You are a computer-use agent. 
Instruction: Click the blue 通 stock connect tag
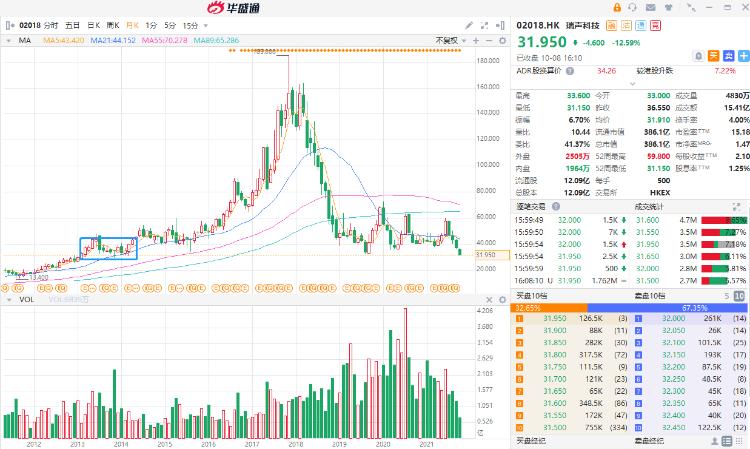pos(641,25)
